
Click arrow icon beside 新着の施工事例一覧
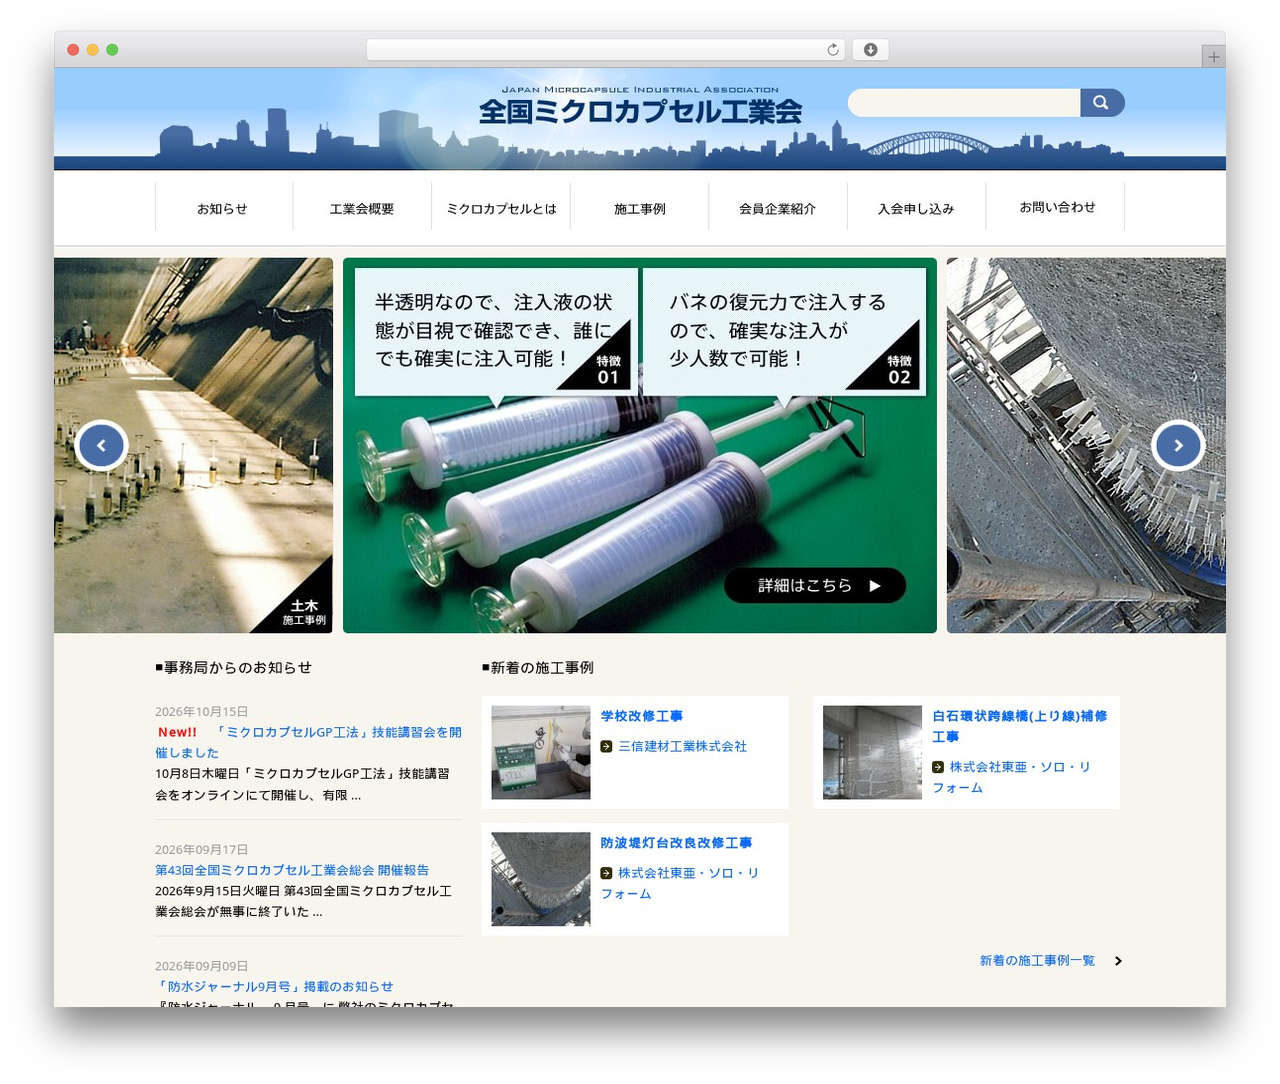click(x=1118, y=961)
